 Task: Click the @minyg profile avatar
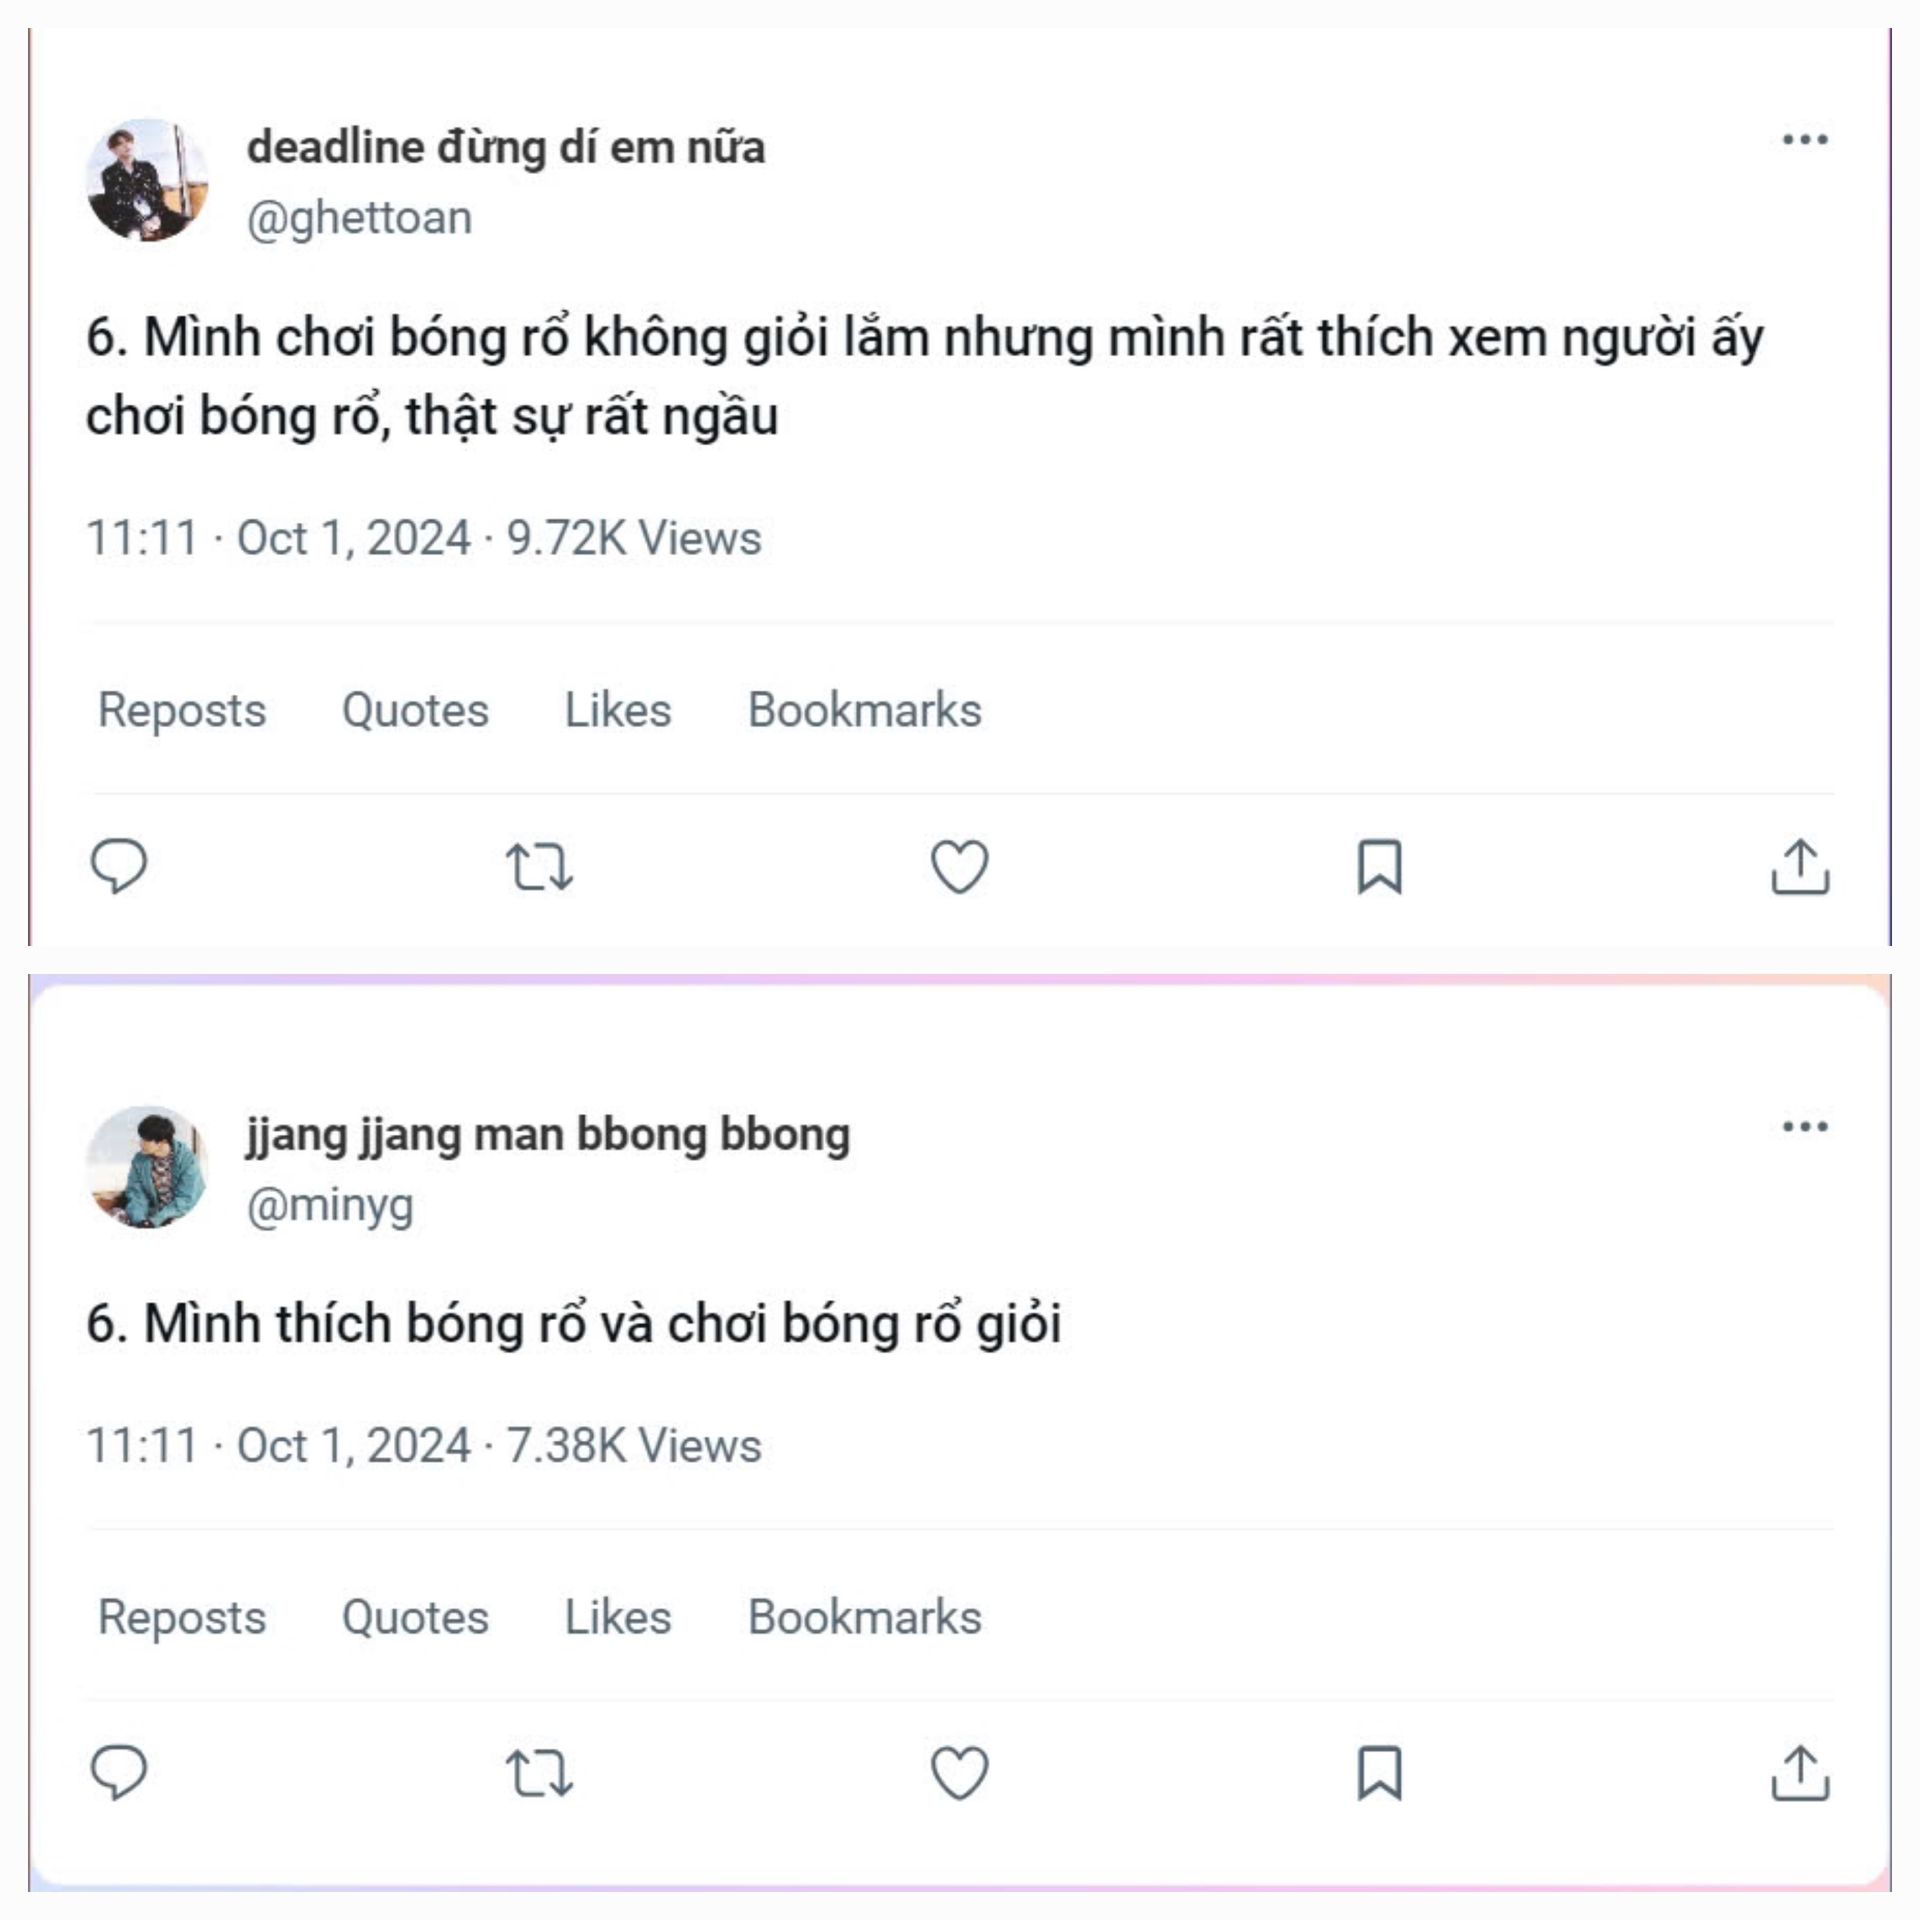148,1167
